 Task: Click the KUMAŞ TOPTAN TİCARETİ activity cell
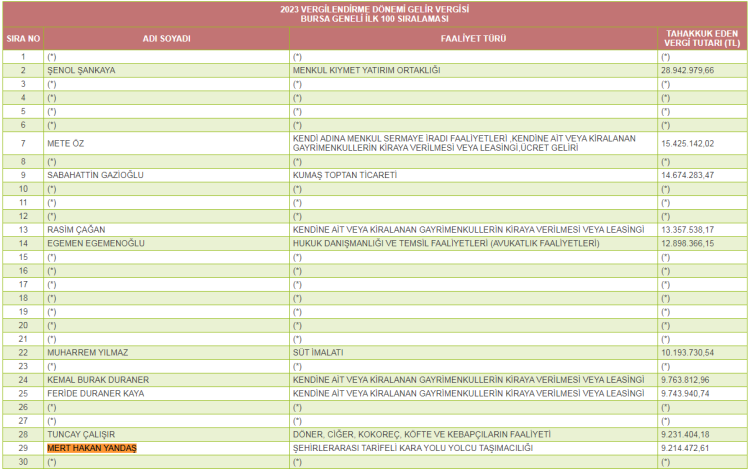click(x=345, y=175)
